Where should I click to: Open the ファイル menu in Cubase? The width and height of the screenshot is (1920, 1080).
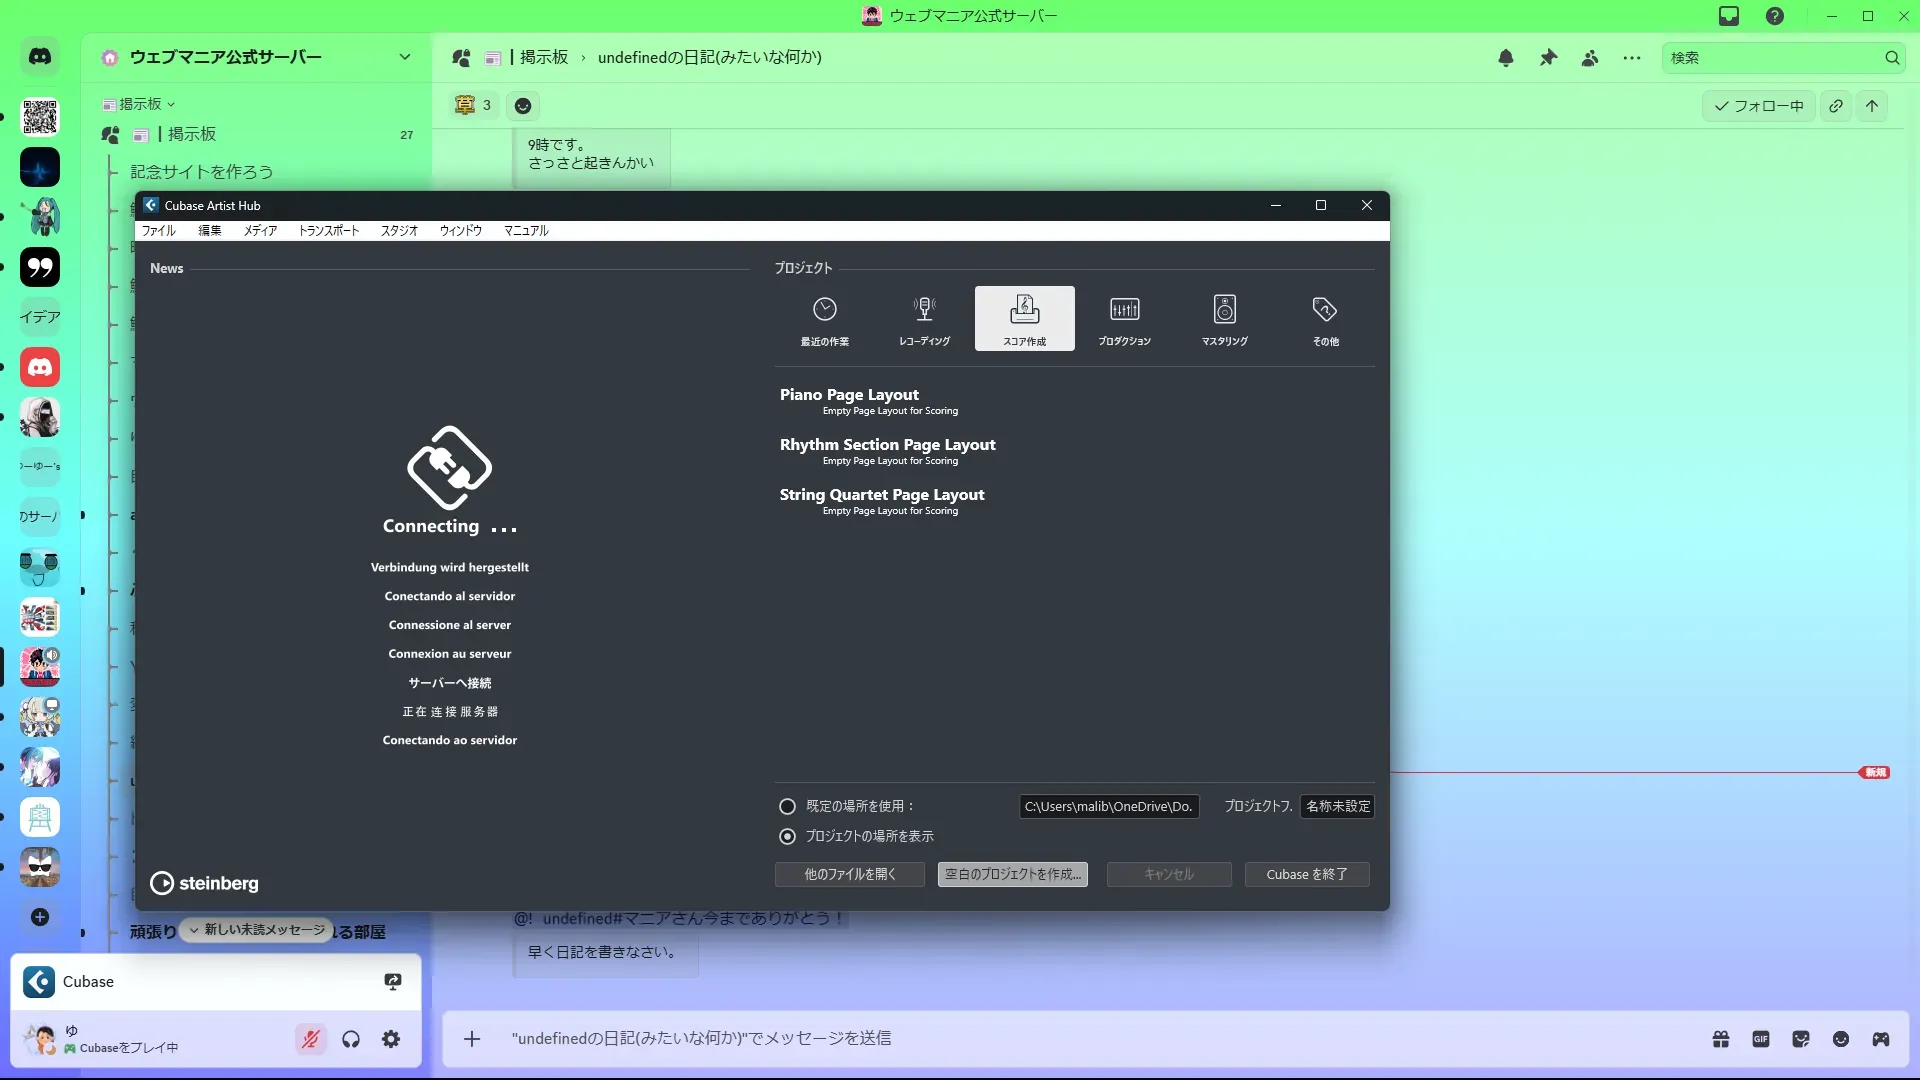click(x=158, y=230)
